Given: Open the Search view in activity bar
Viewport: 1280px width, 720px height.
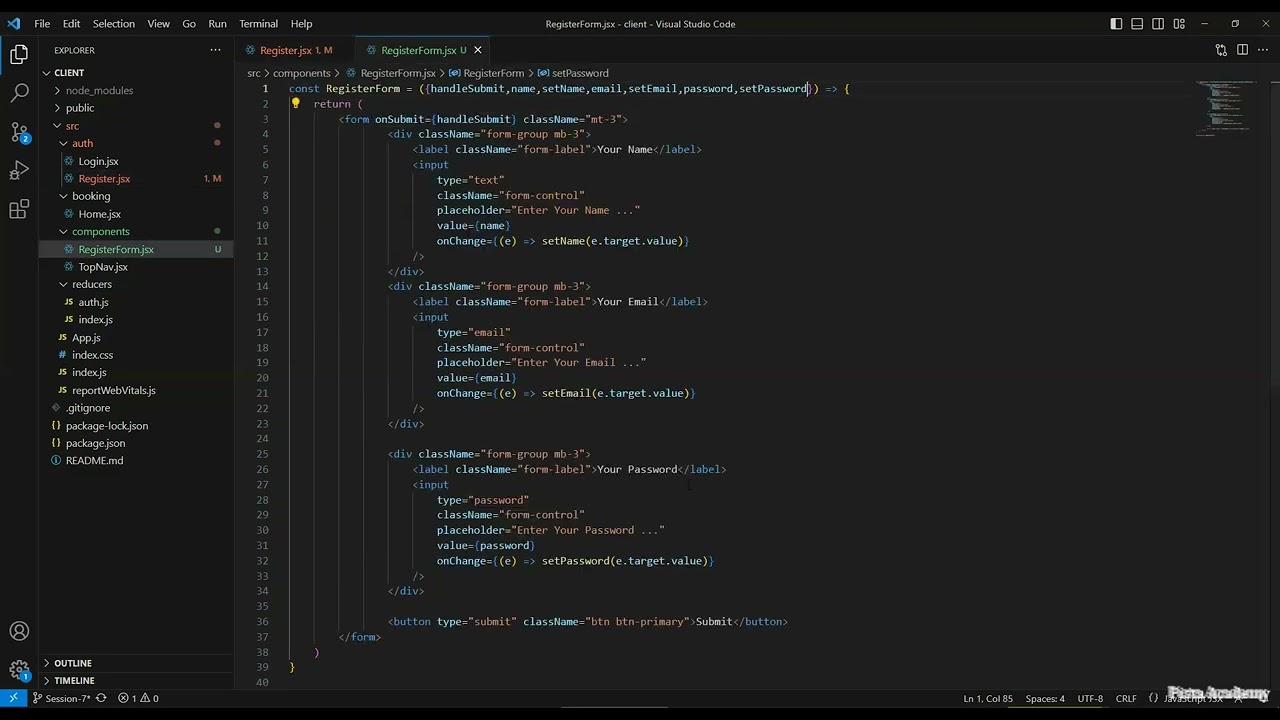Looking at the screenshot, I should pos(19,93).
